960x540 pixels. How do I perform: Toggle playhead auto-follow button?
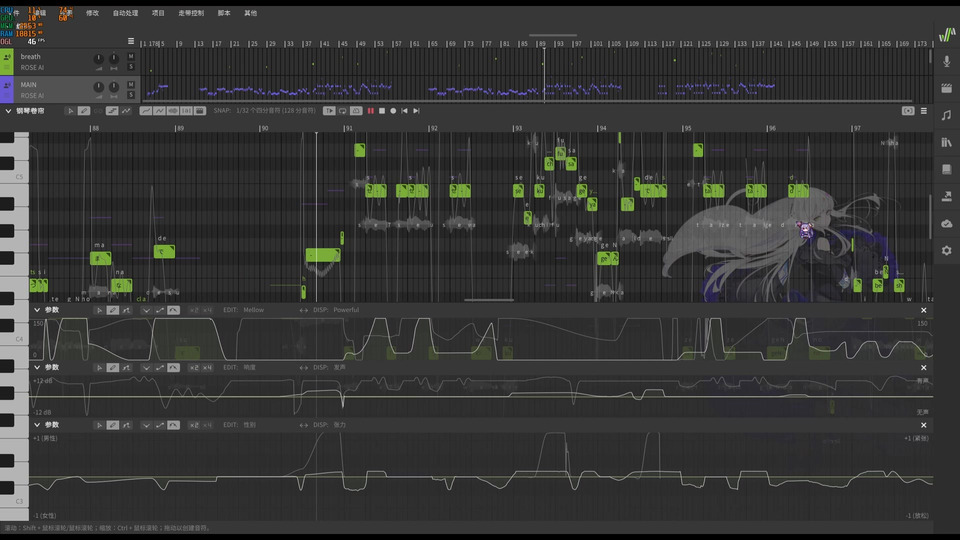click(x=329, y=111)
